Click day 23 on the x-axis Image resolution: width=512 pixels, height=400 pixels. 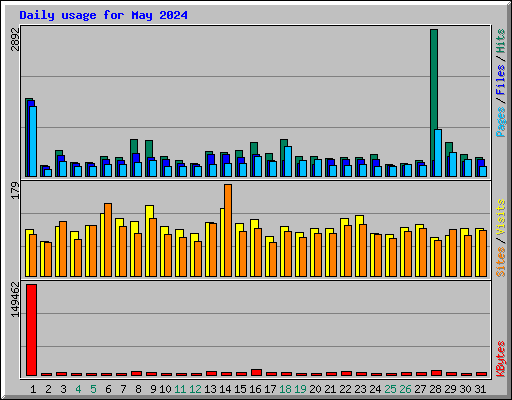coord(360,389)
